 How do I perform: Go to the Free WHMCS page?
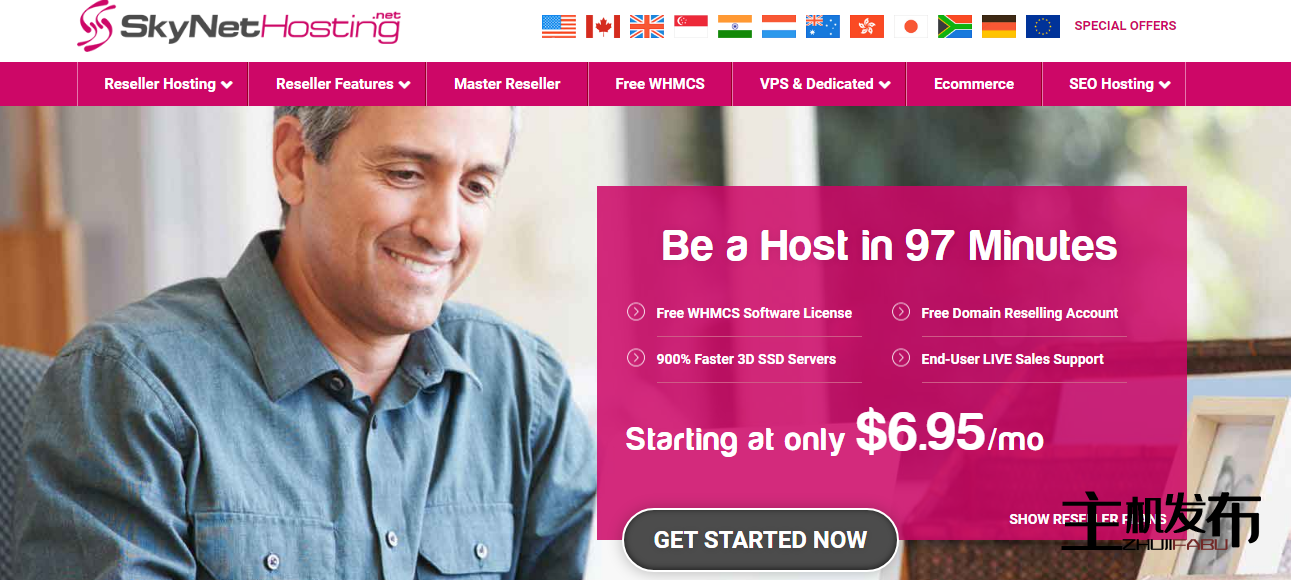[660, 84]
